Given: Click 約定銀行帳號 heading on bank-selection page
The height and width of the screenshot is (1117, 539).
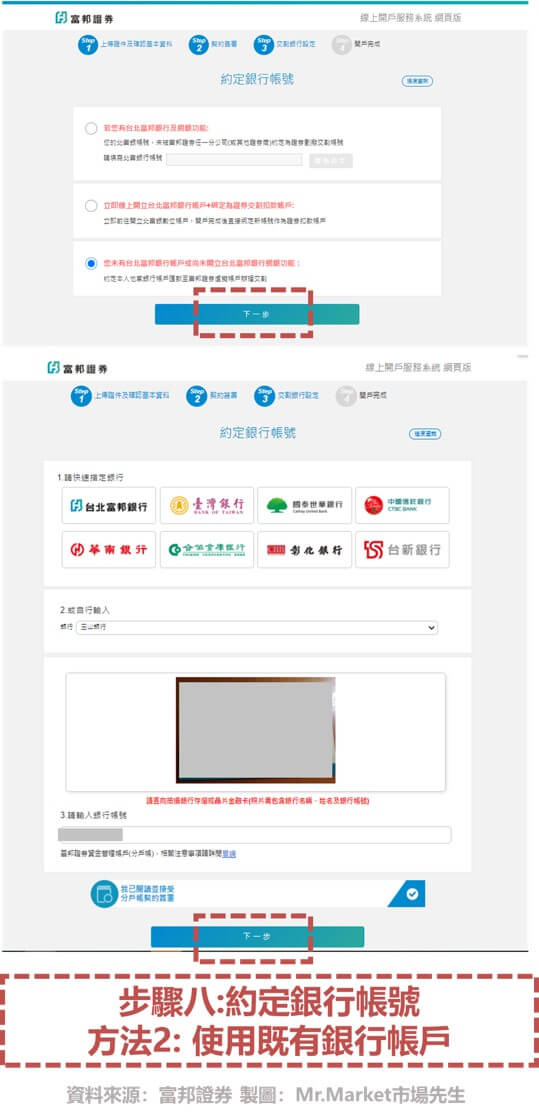Looking at the screenshot, I should click(258, 432).
